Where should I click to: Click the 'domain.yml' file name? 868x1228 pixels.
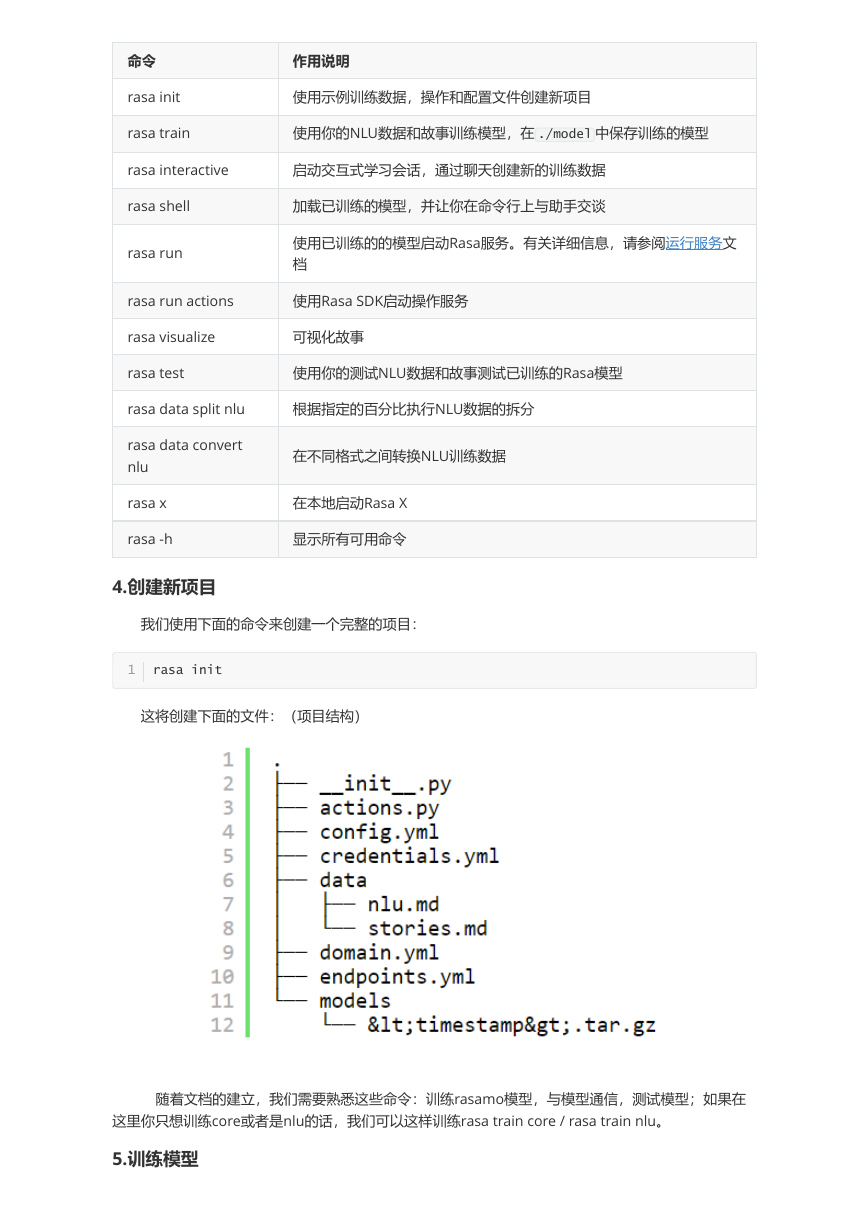pyautogui.click(x=379, y=952)
